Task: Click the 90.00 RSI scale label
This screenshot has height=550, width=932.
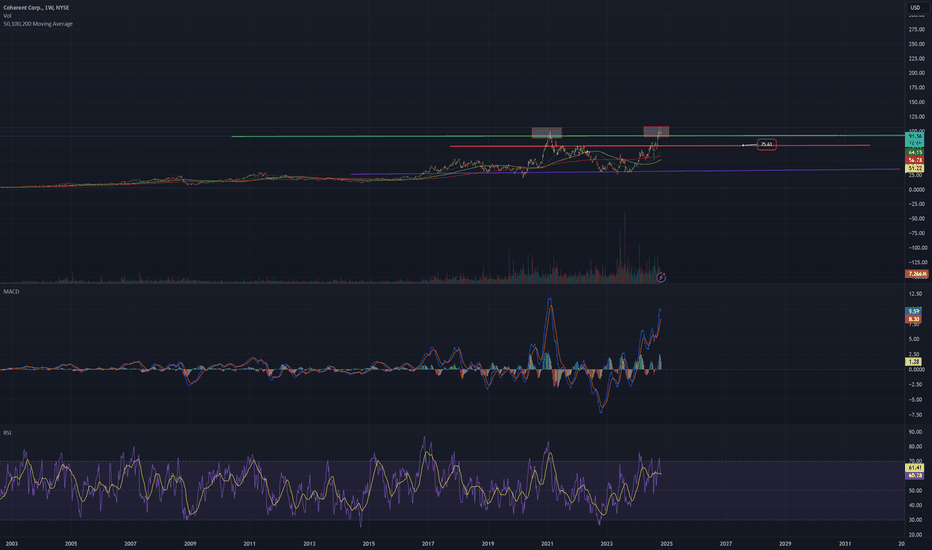Action: 915,432
